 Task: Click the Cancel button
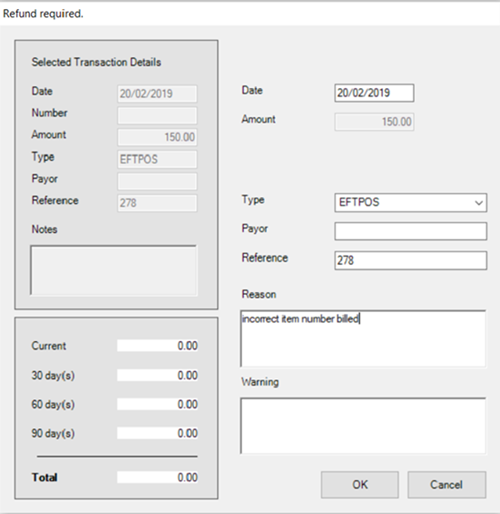tap(447, 485)
